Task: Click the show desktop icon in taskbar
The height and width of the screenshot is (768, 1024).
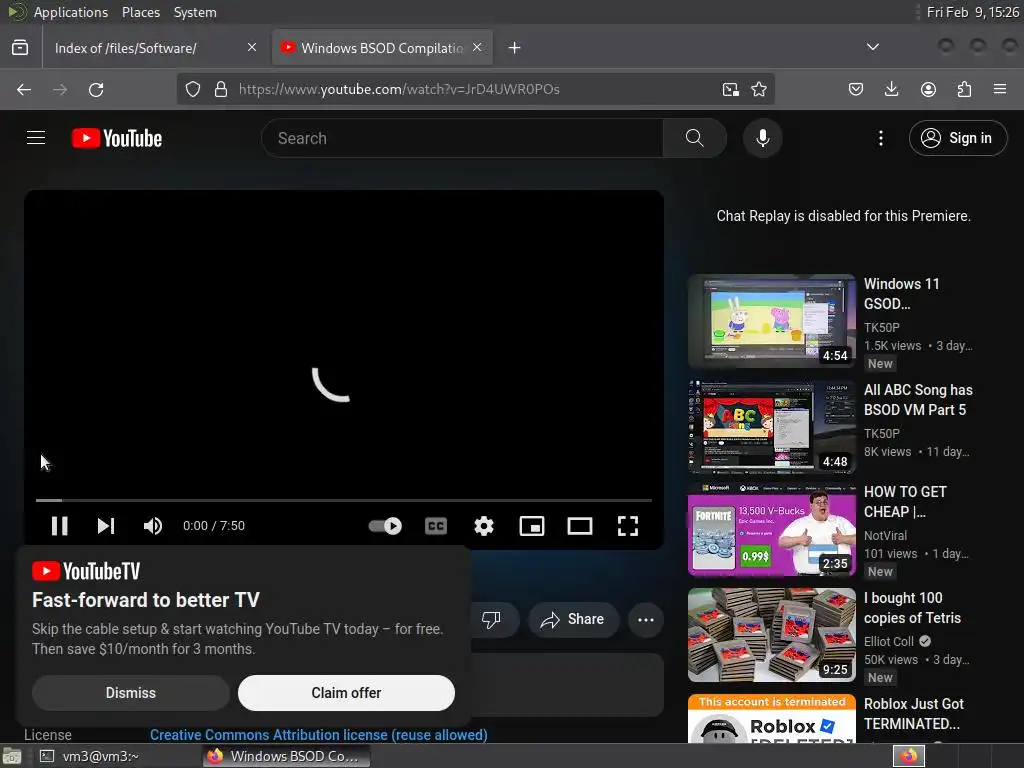Action: [x=12, y=756]
